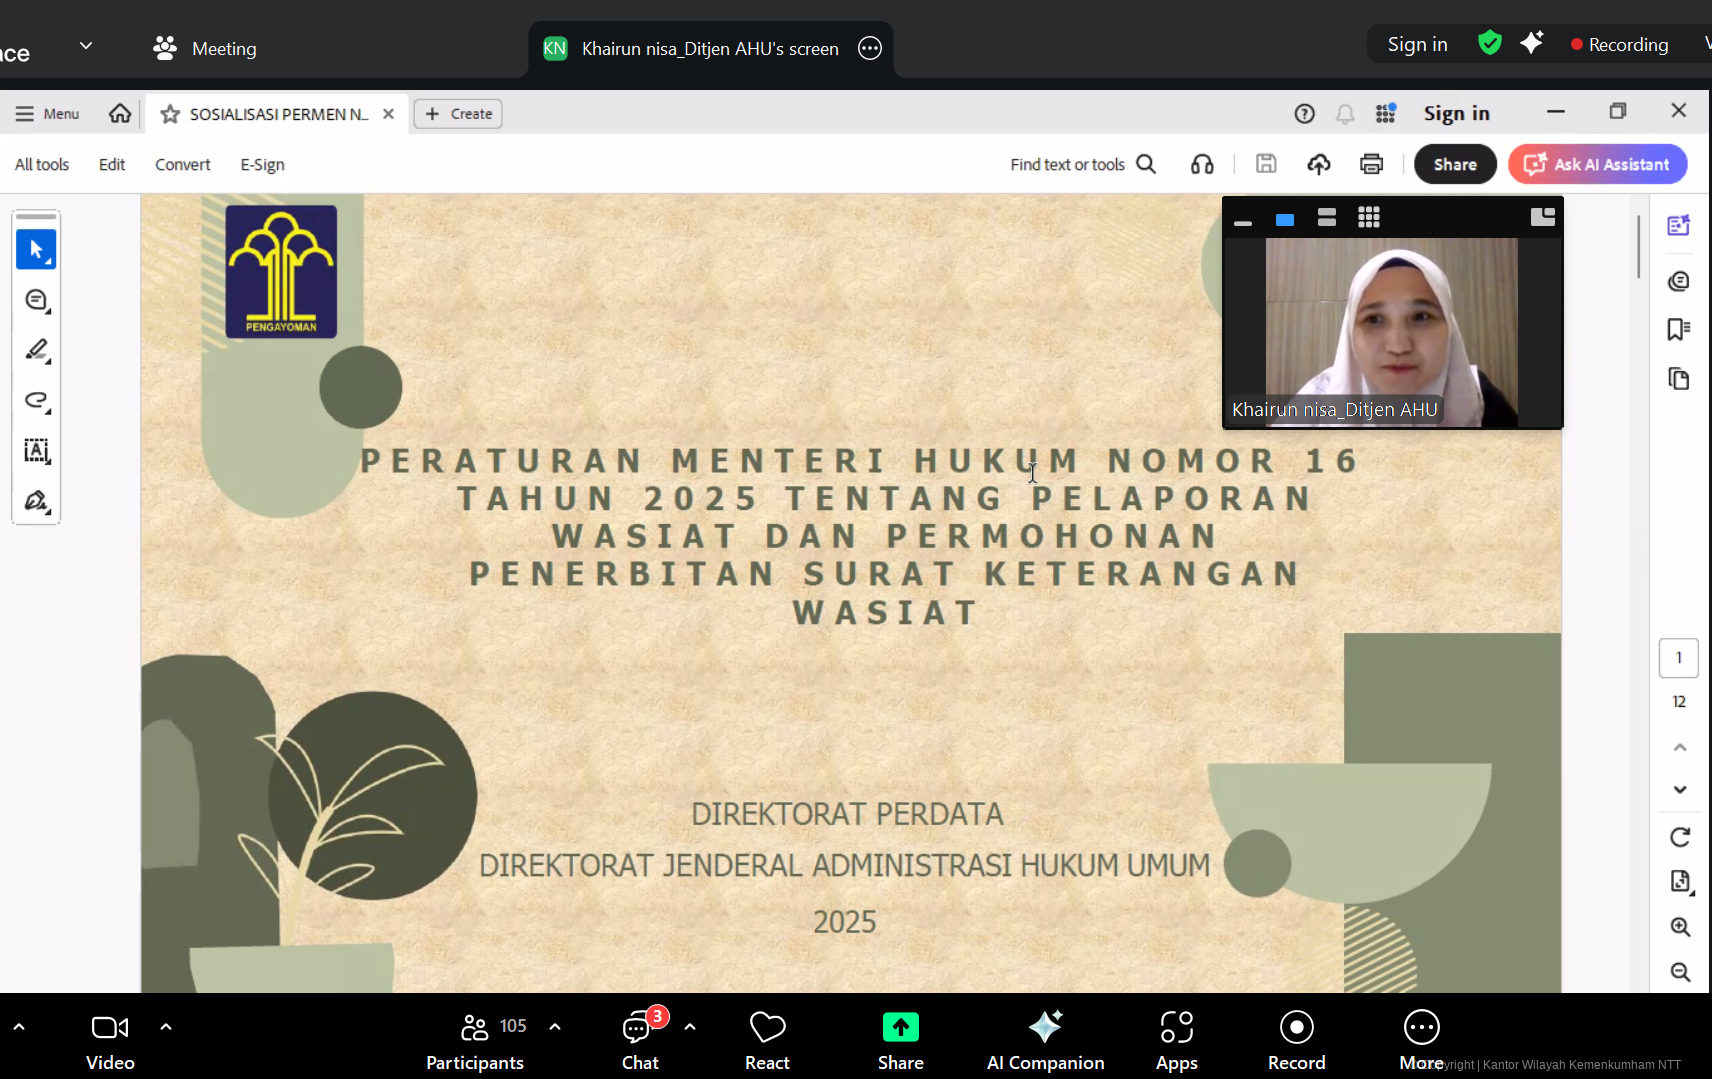Go to next page with down chevron
Screen dimensions: 1712x1079
pos(1680,789)
